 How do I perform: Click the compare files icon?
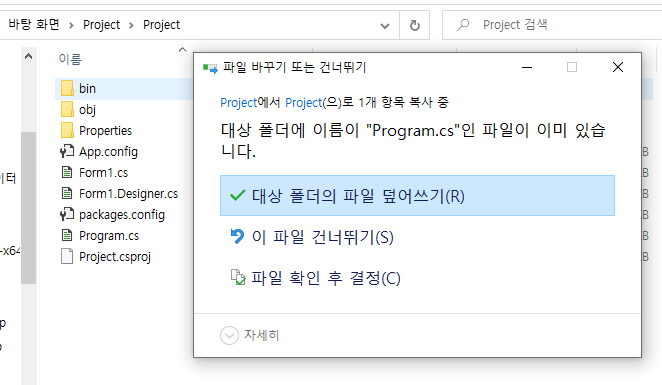coord(238,277)
